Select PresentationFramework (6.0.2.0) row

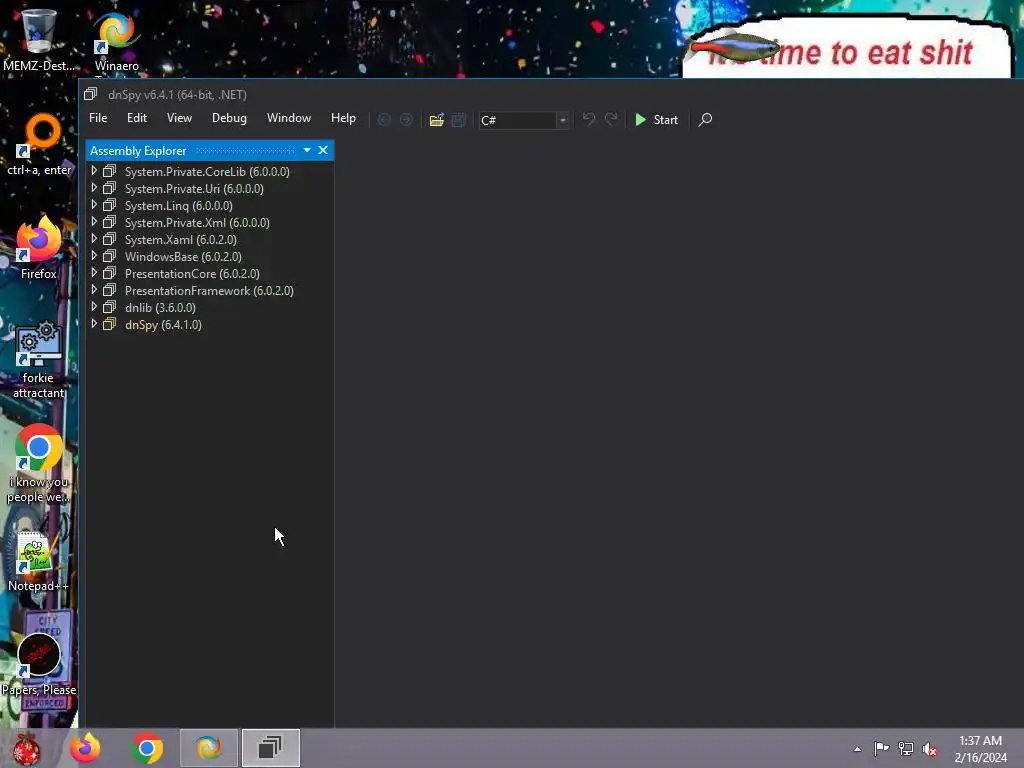point(210,290)
